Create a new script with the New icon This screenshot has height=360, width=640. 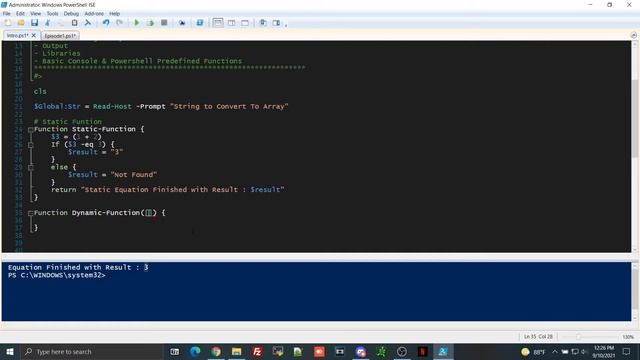(x=8, y=23)
